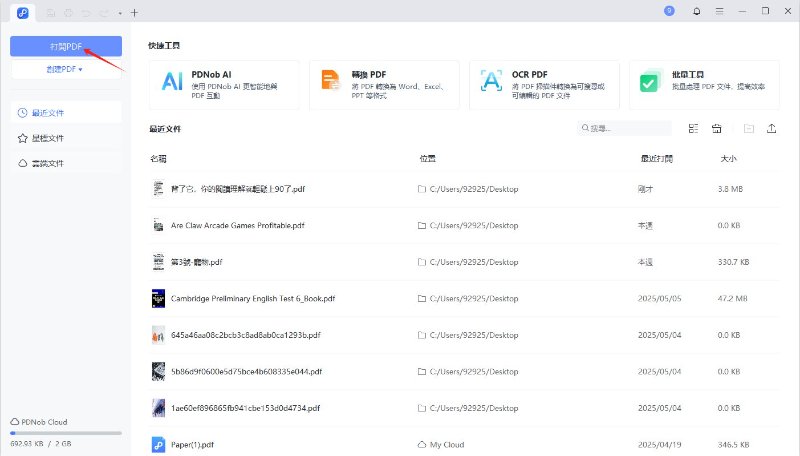800x456 pixels.
Task: Open the Paper(1).pdf file
Action: click(192, 445)
